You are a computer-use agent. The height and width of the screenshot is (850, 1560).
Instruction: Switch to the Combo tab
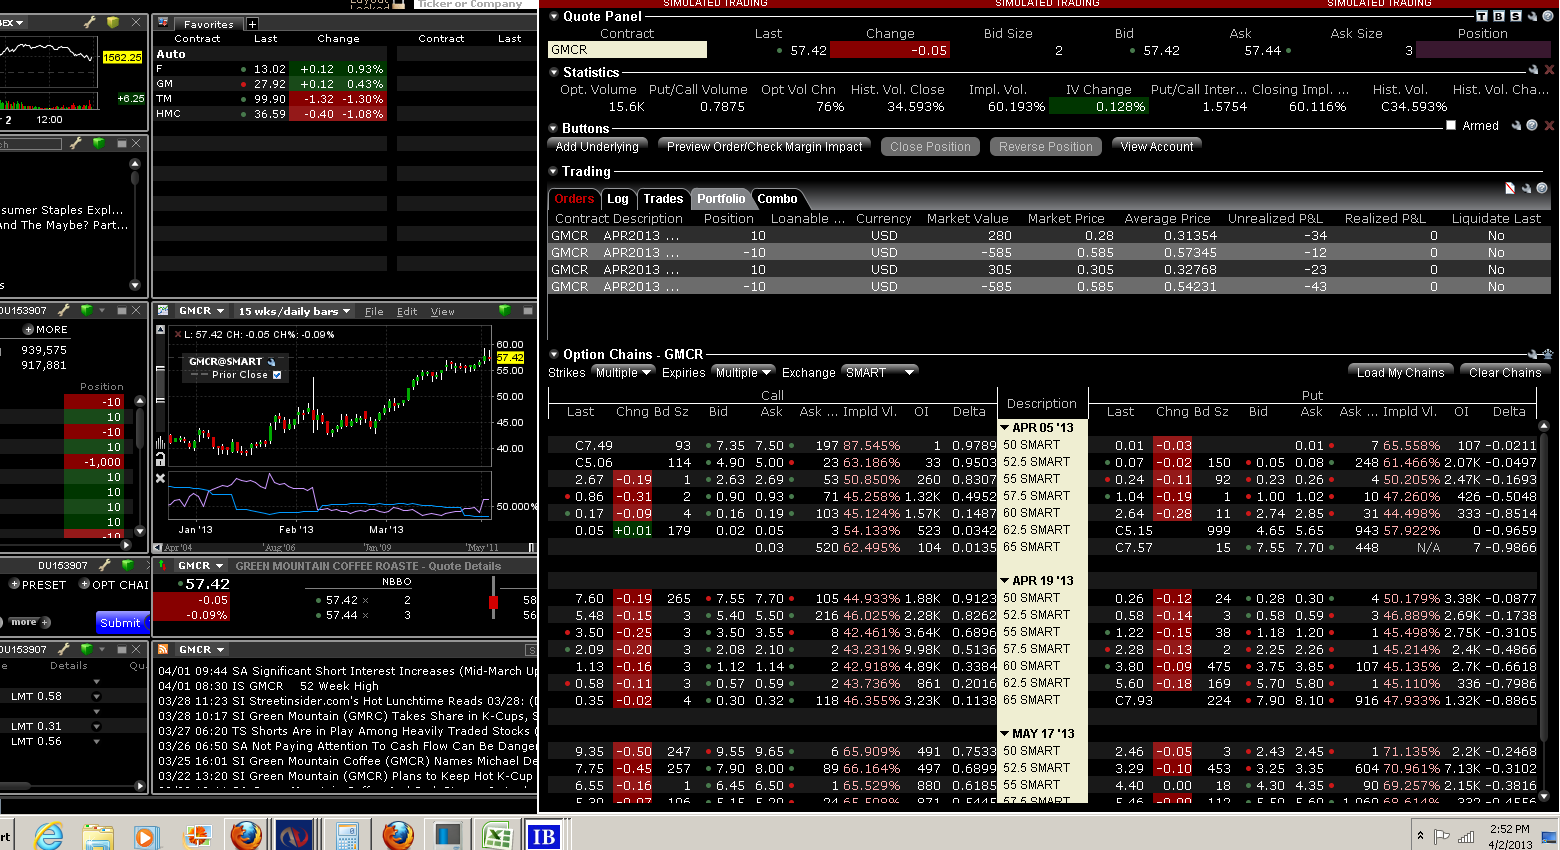click(x=777, y=199)
